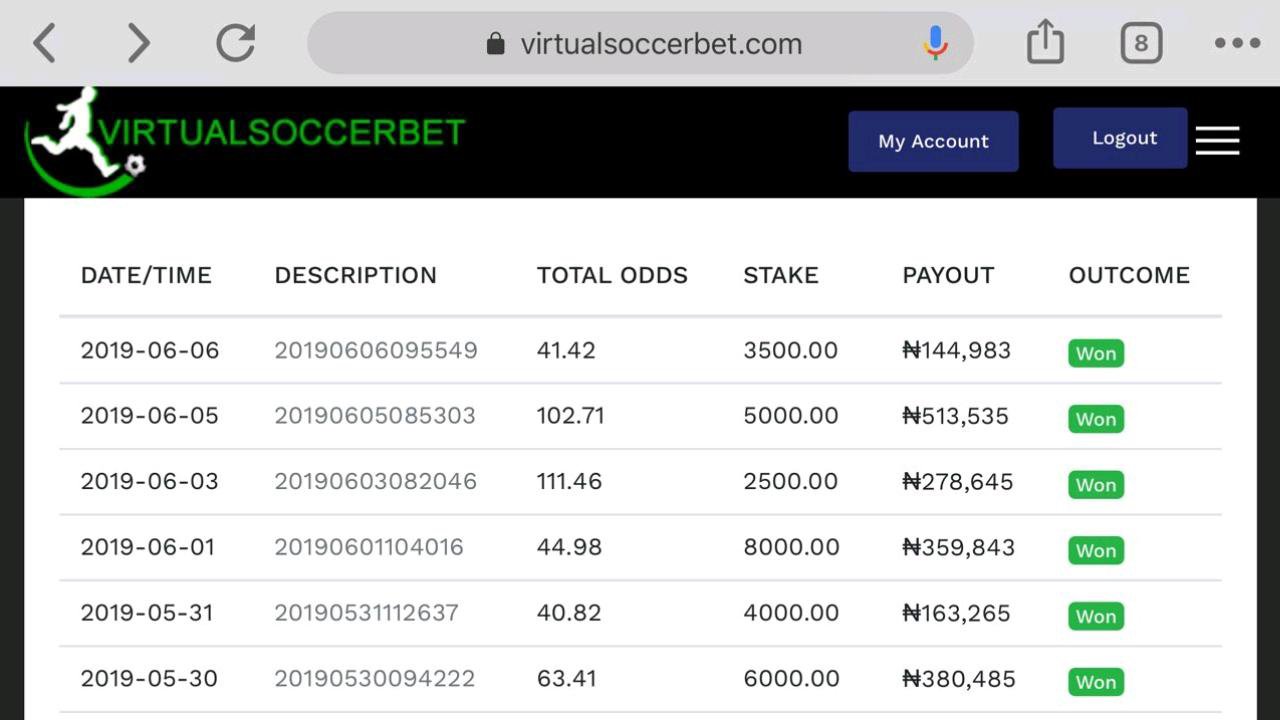1280x720 pixels.
Task: Select the Won badge for the 2019-06-03 bet
Action: 1095,484
